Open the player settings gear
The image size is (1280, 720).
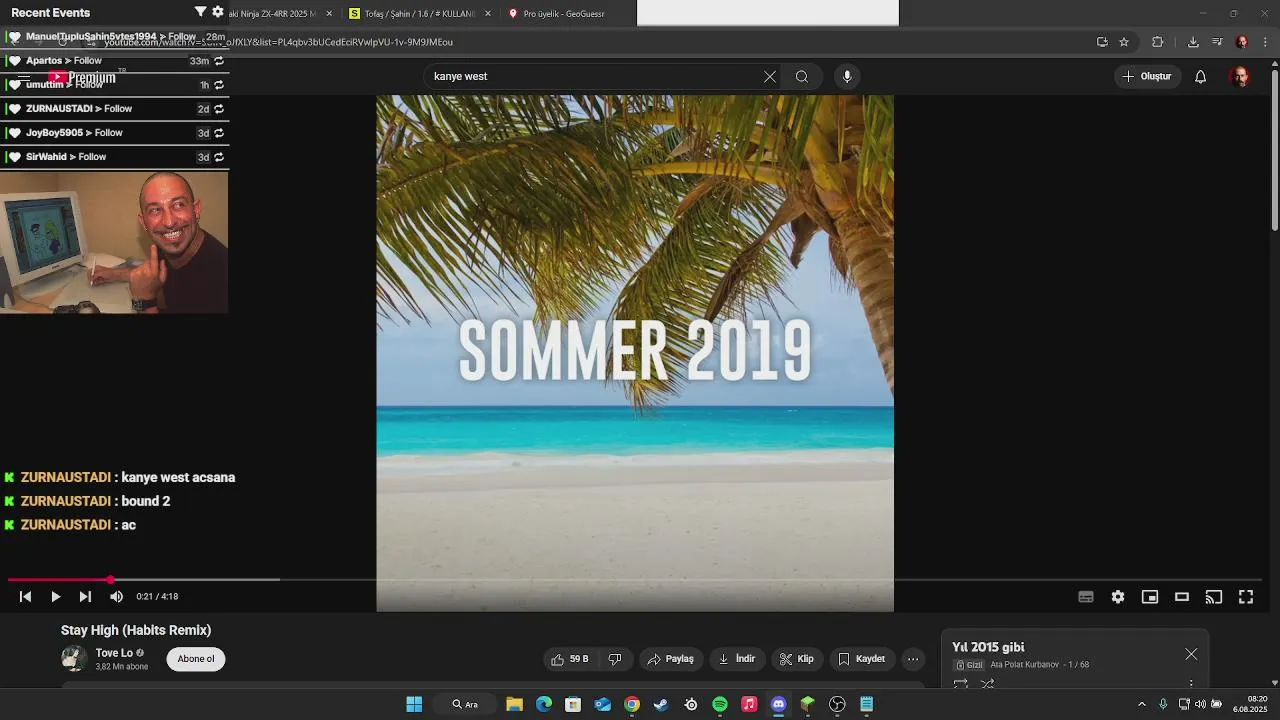[x=1118, y=597]
